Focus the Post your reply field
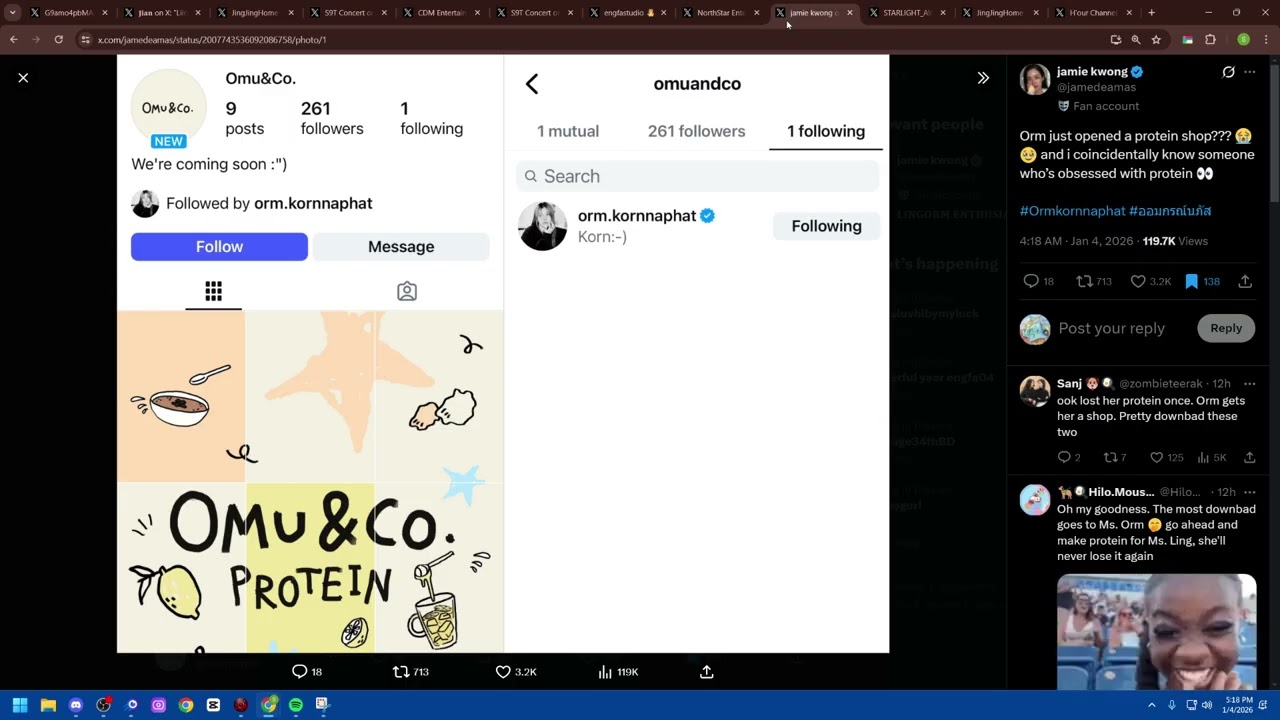The image size is (1280, 720). (x=1111, y=328)
